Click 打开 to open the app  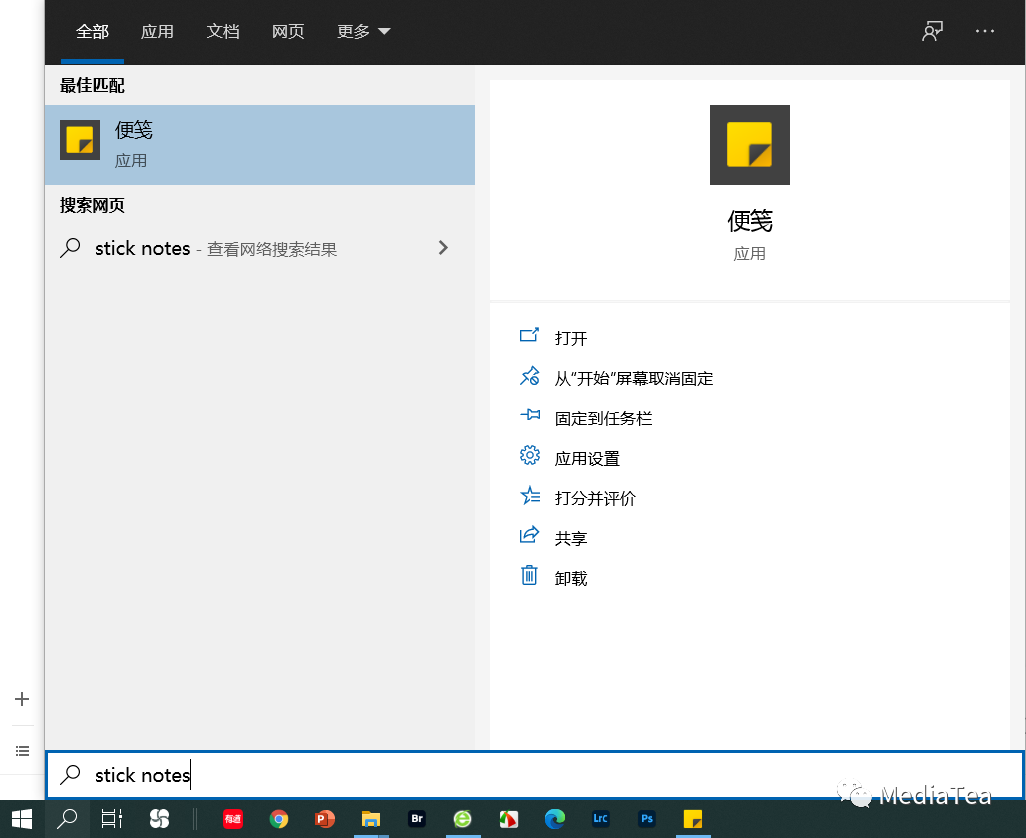coord(571,338)
